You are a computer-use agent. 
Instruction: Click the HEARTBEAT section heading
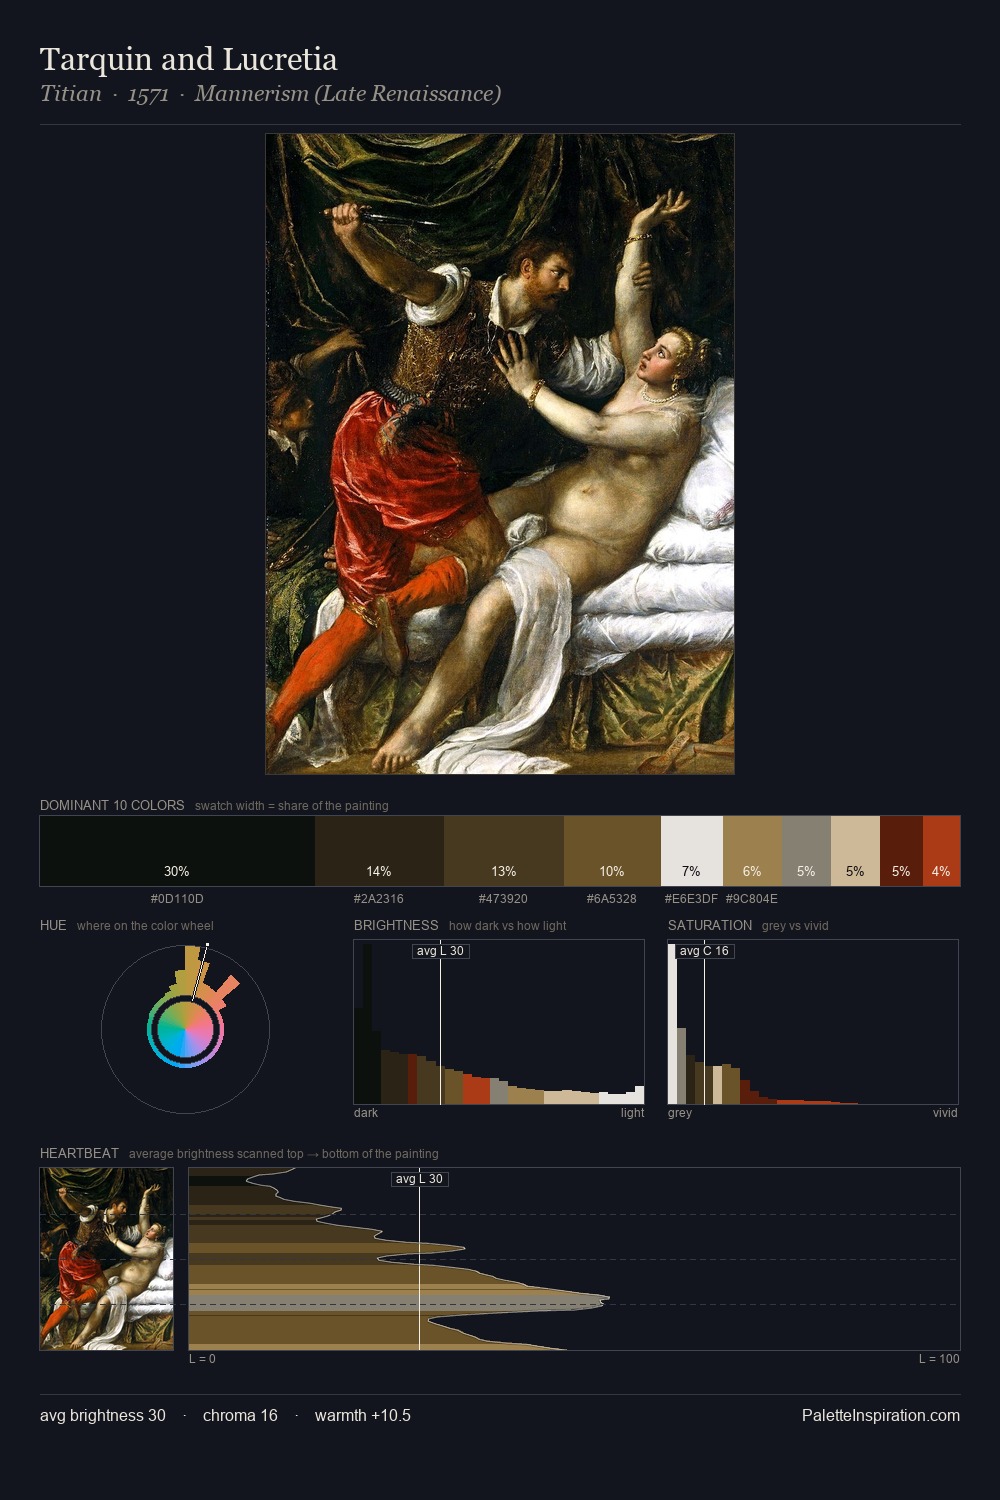click(x=79, y=1153)
